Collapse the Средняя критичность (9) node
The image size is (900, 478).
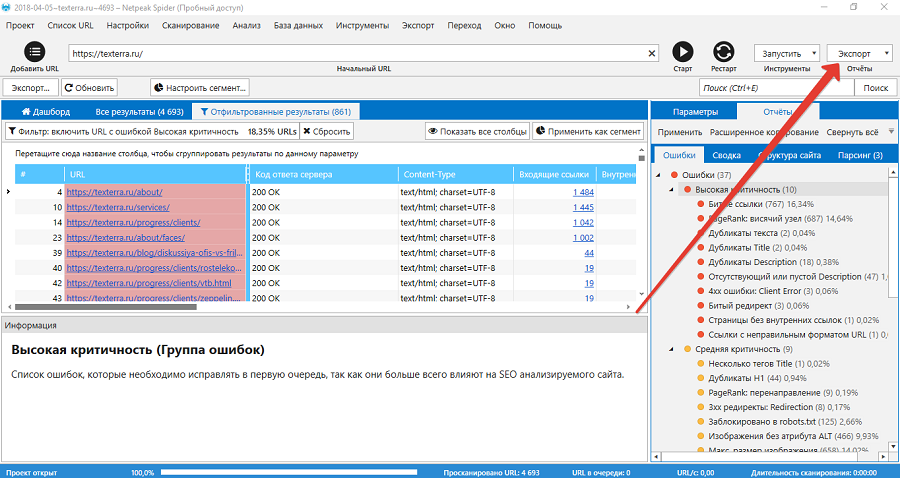[x=672, y=349]
